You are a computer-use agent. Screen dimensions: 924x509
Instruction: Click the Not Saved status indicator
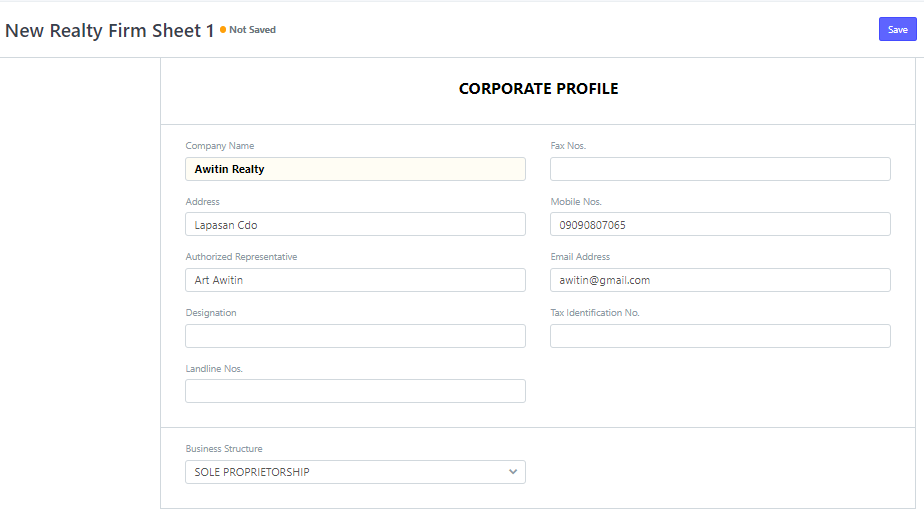(x=248, y=29)
